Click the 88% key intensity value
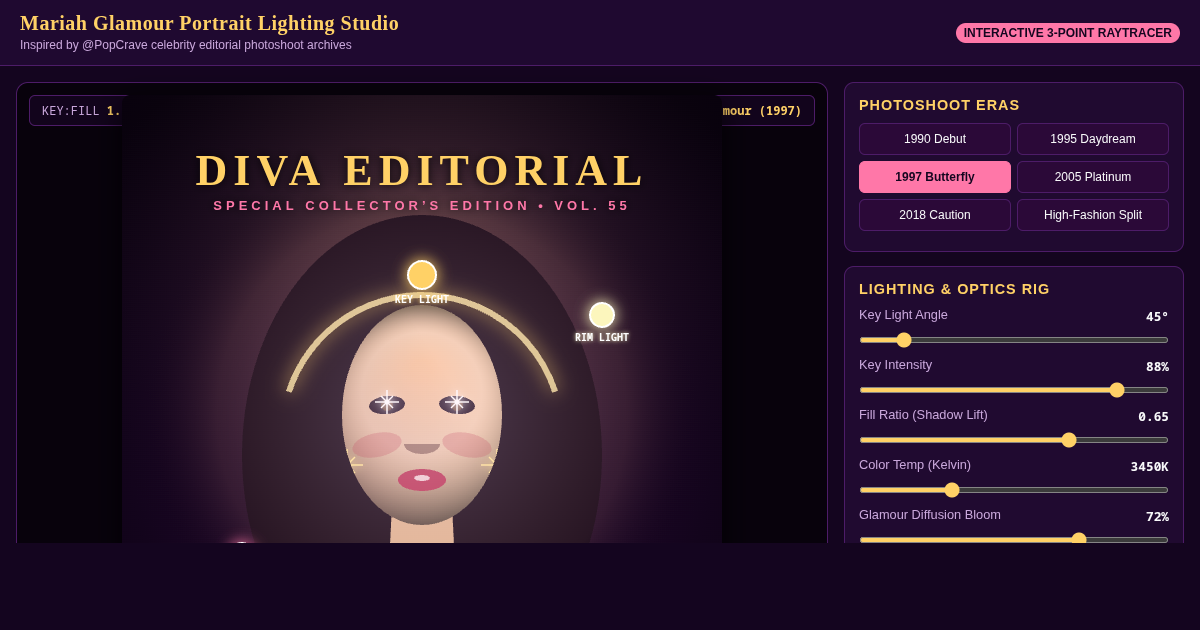The height and width of the screenshot is (630, 1200). click(1157, 367)
